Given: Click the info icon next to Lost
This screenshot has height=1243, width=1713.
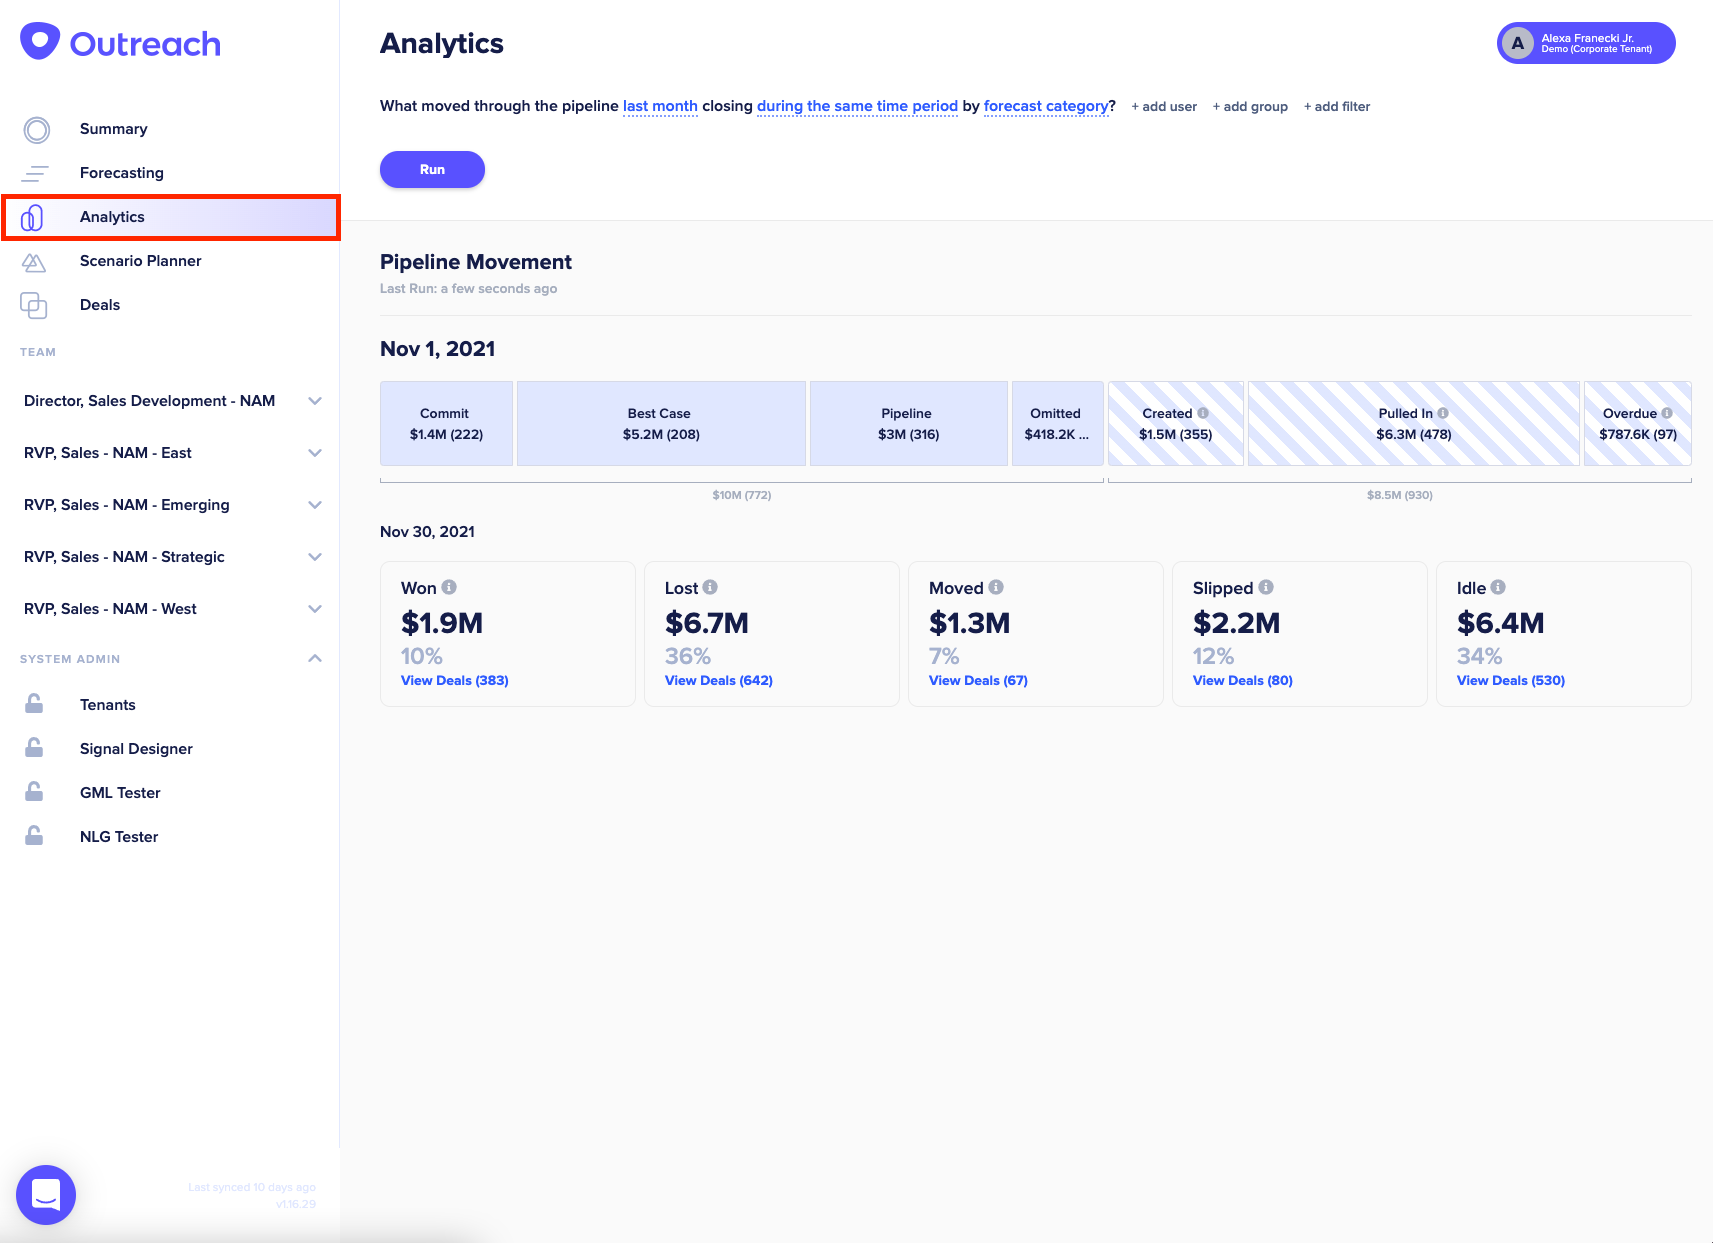Looking at the screenshot, I should [710, 587].
